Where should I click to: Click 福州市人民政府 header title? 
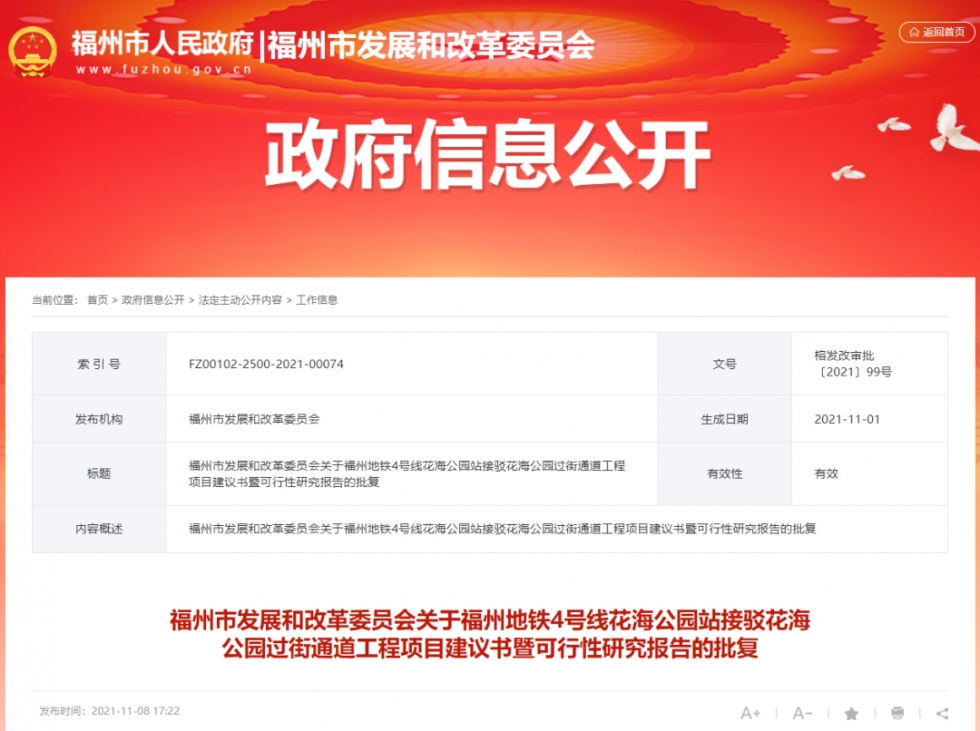pyautogui.click(x=162, y=44)
